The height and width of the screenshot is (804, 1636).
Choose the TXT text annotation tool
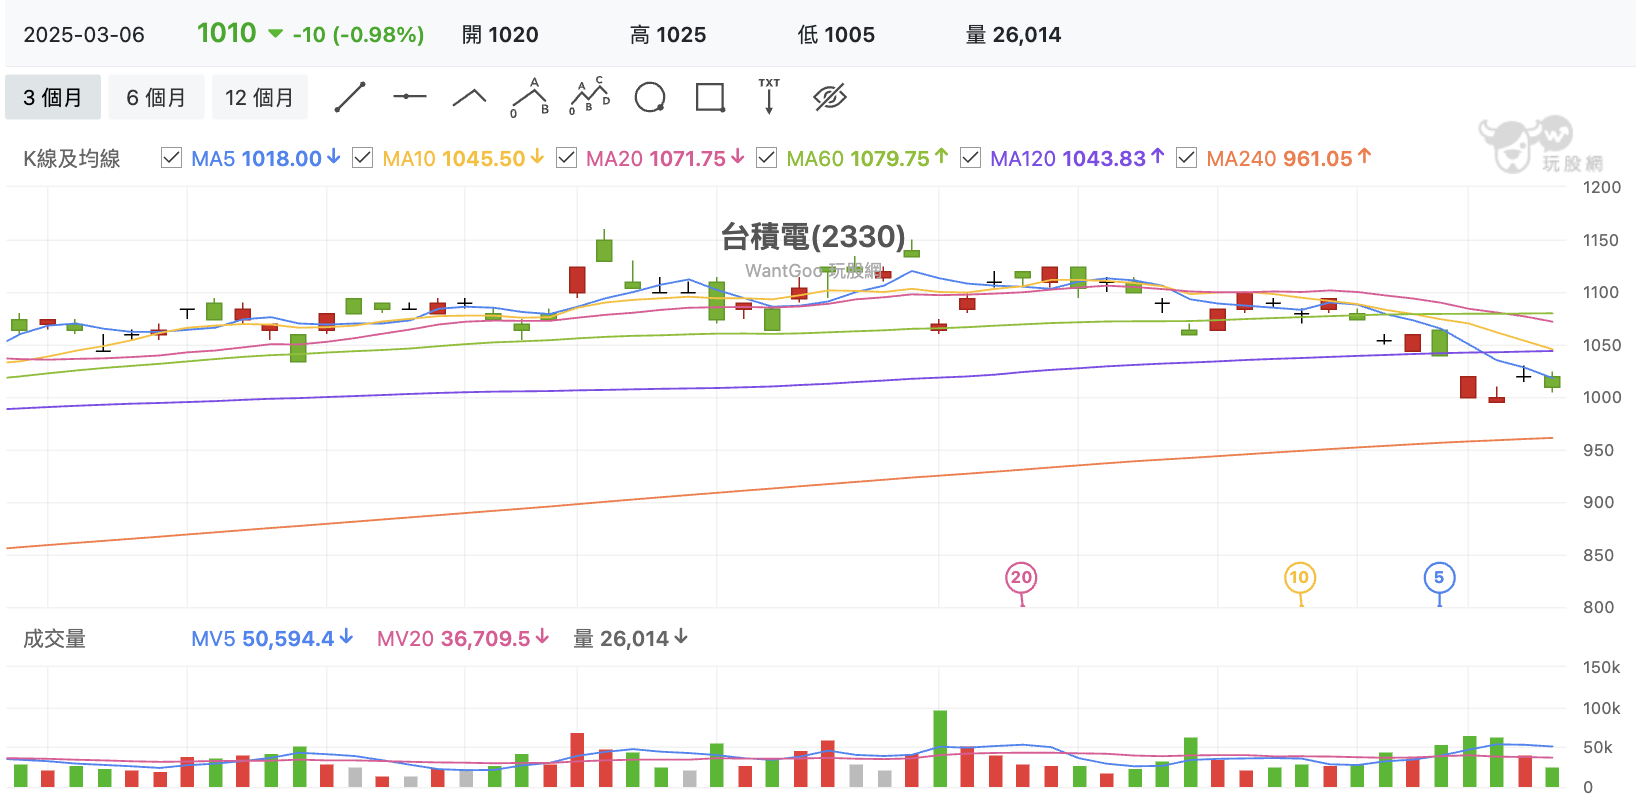point(769,96)
